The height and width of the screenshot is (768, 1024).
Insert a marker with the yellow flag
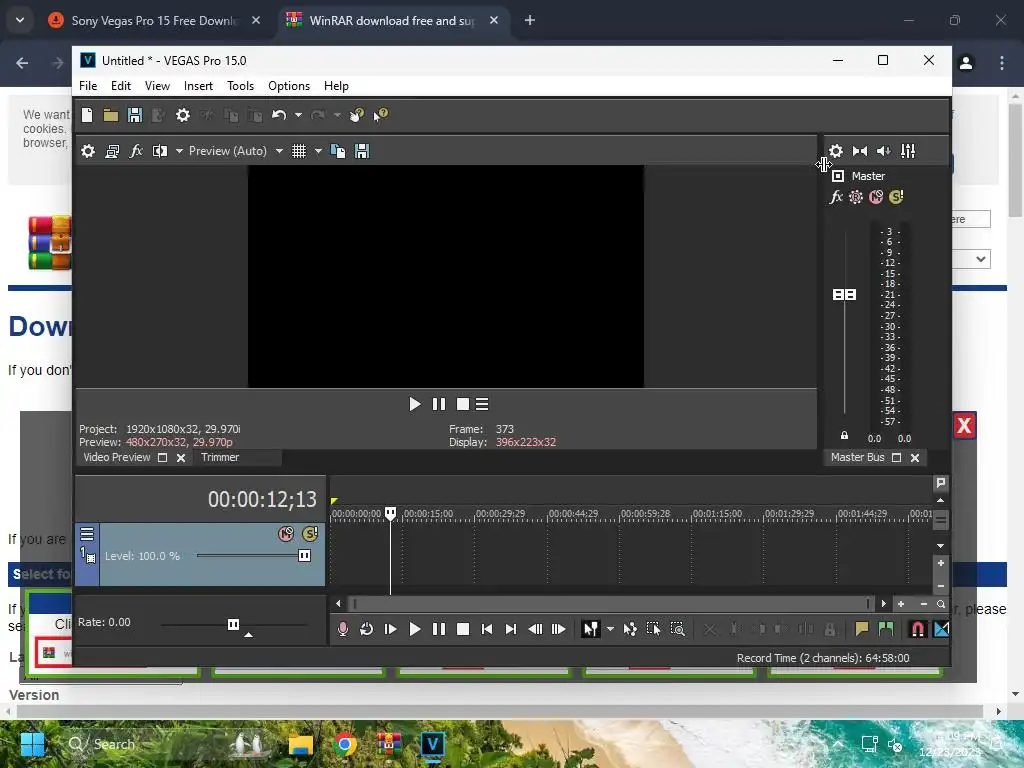[861, 629]
